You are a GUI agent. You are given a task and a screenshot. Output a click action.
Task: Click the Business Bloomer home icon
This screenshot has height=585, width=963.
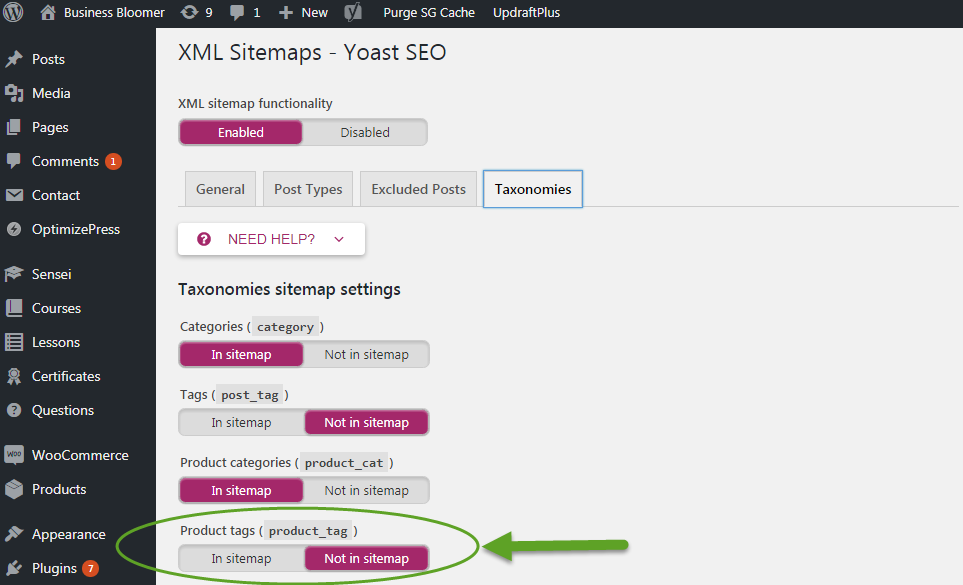pyautogui.click(x=48, y=13)
